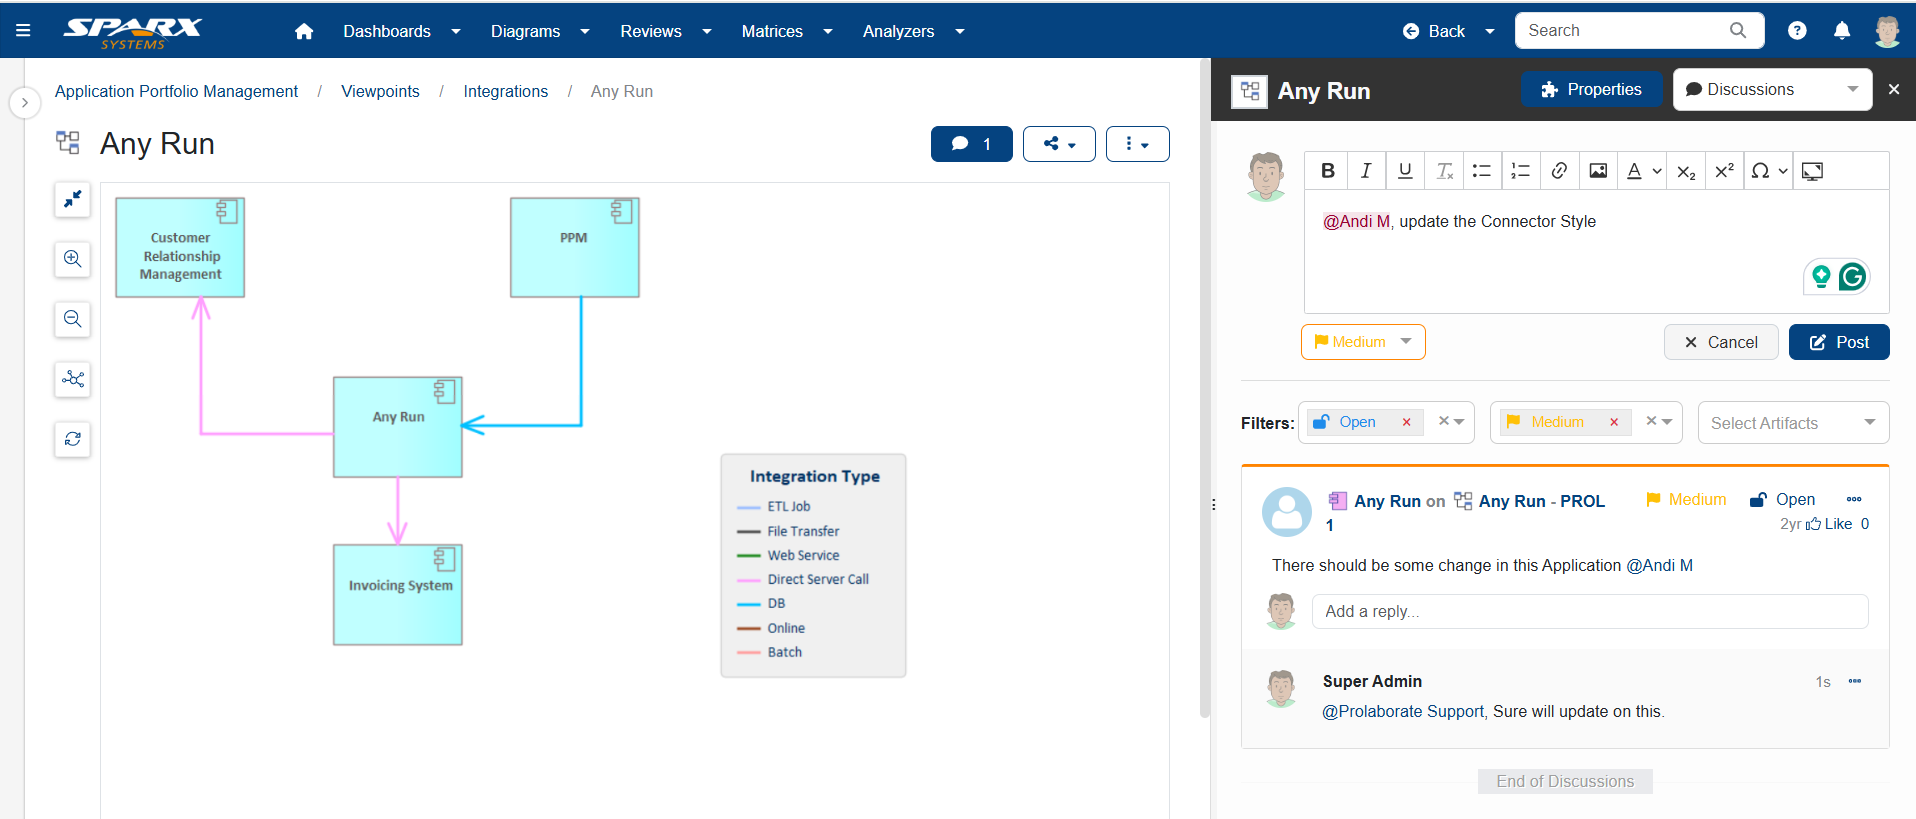Open options menu on Super Admin reply
Viewport: 1916px width, 819px height.
pyautogui.click(x=1855, y=681)
